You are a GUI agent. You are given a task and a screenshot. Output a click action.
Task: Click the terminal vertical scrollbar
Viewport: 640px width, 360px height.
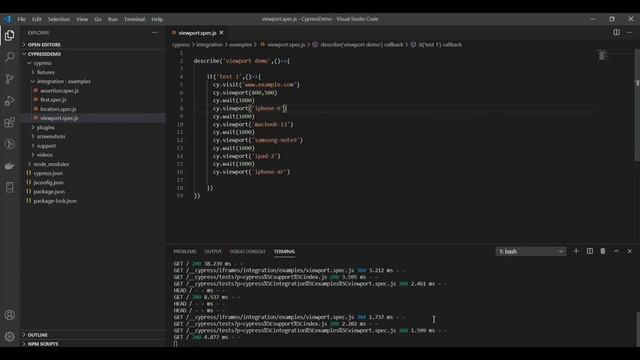coord(637,329)
